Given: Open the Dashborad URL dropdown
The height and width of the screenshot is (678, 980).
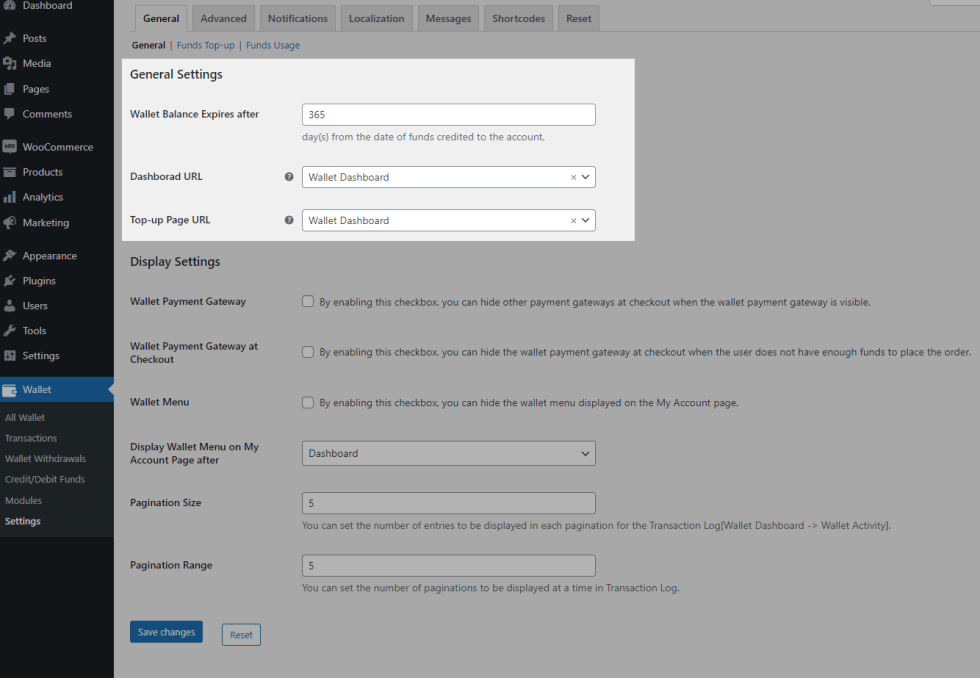Looking at the screenshot, I should coord(448,177).
